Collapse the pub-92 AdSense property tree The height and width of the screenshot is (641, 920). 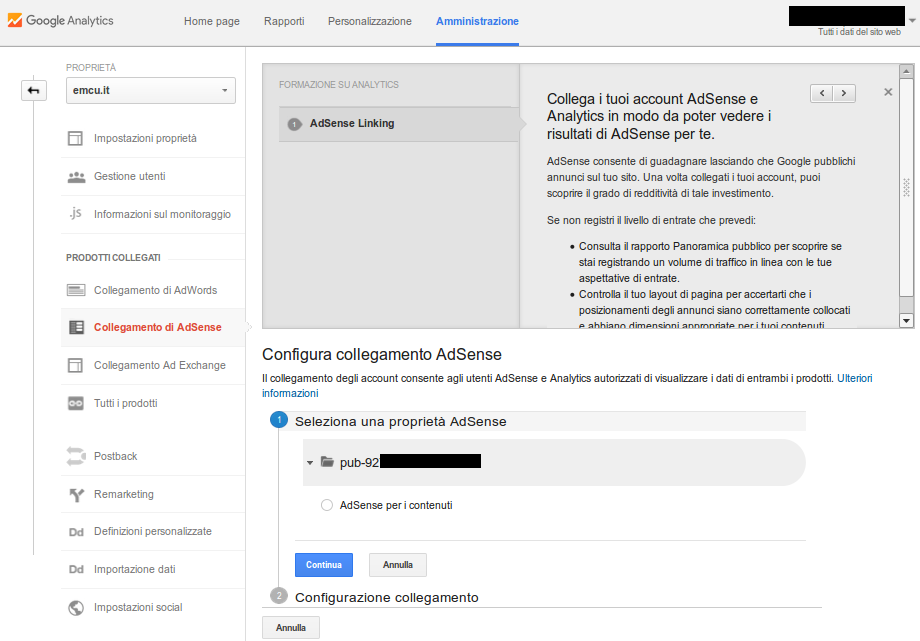tap(310, 463)
